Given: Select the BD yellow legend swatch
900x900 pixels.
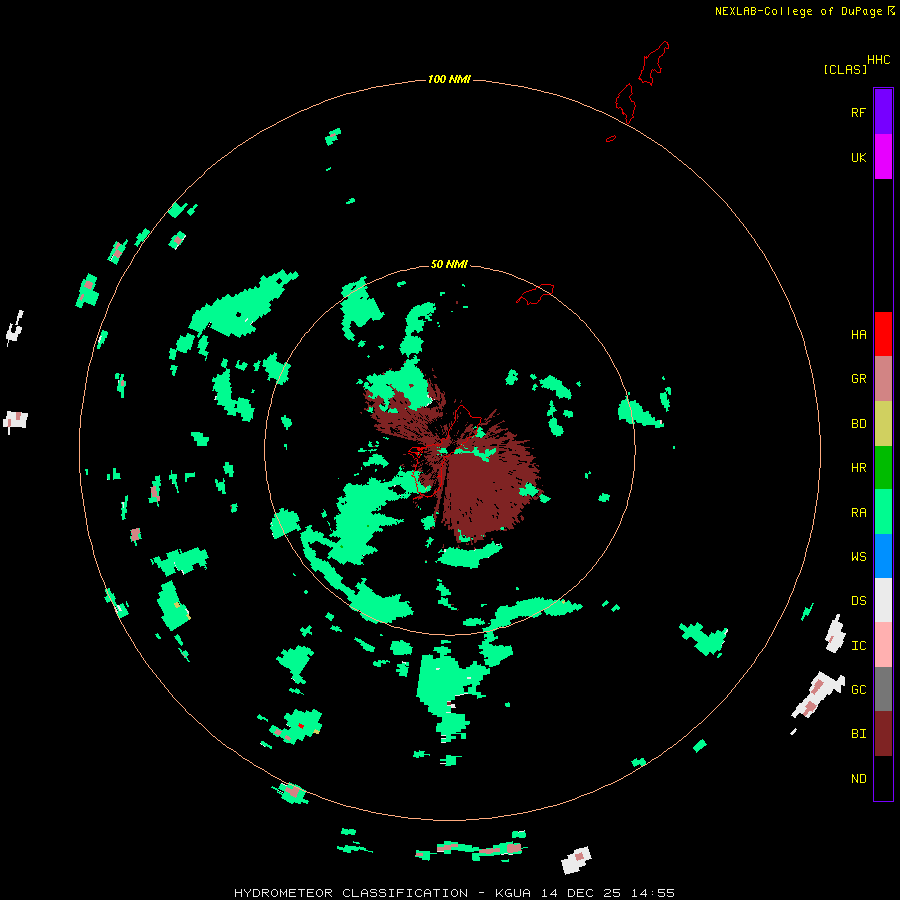Looking at the screenshot, I should pyautogui.click(x=883, y=424).
